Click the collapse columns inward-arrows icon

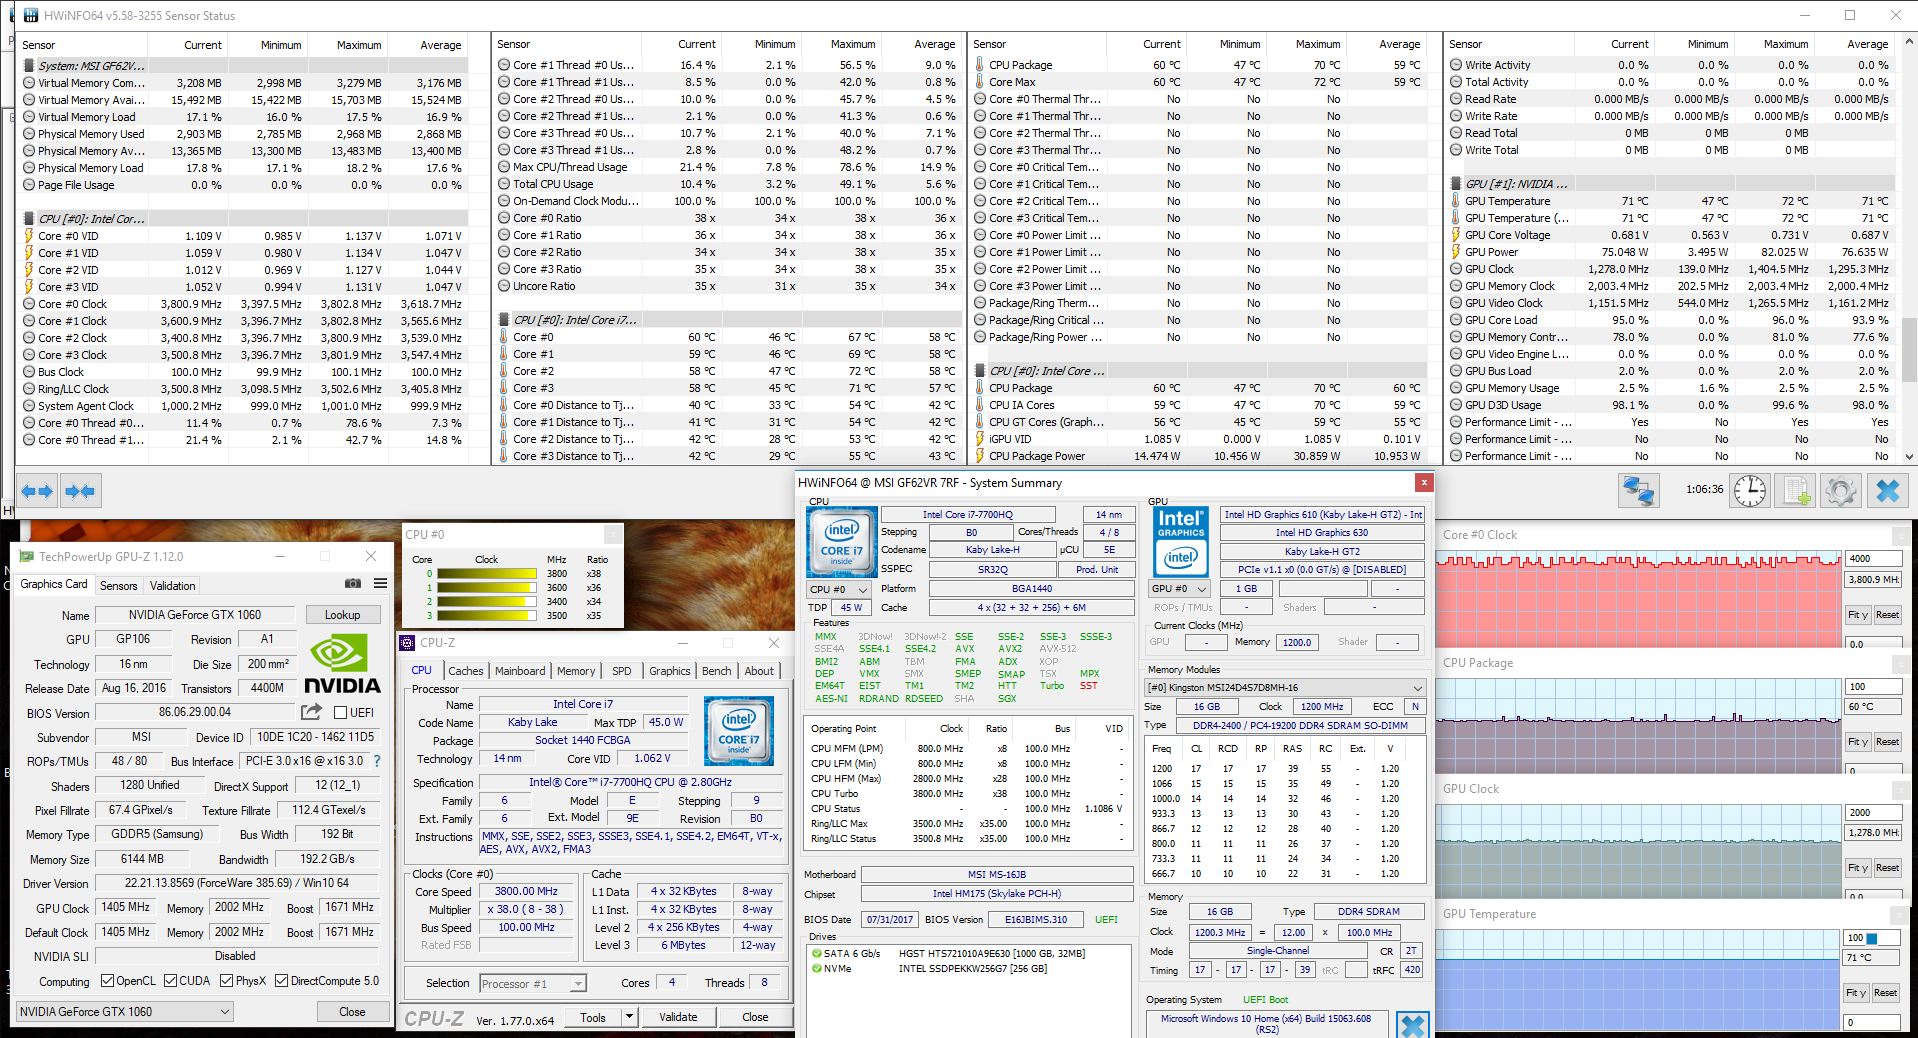[x=79, y=491]
